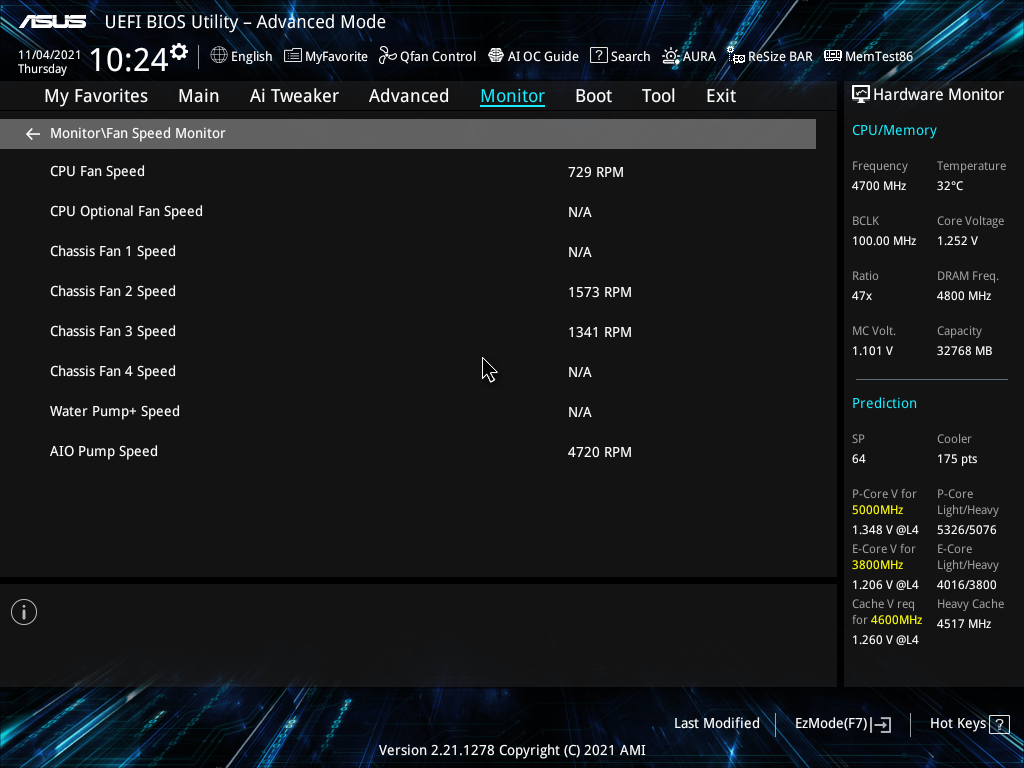The width and height of the screenshot is (1024, 768).
Task: Click the ASUS logo
Action: (52, 22)
